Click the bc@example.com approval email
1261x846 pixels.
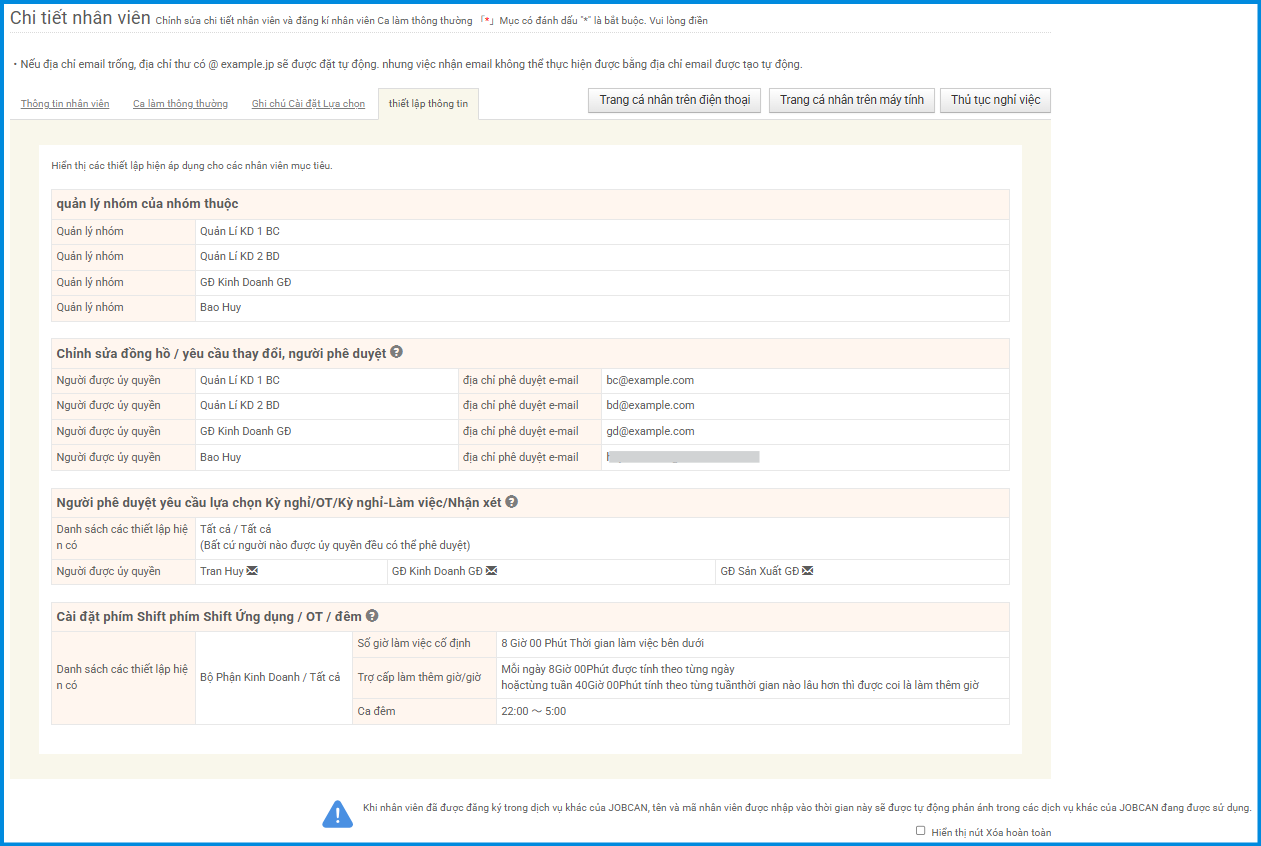[650, 380]
